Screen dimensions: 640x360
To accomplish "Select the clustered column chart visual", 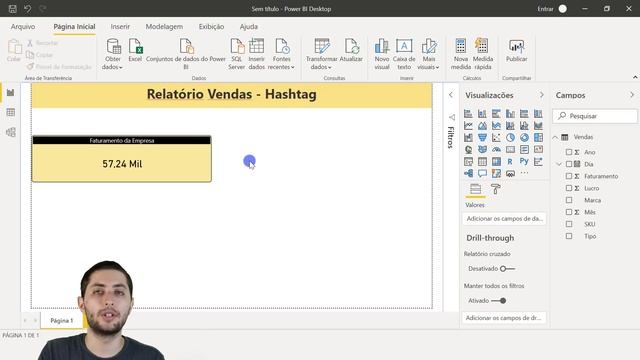I will point(510,114).
